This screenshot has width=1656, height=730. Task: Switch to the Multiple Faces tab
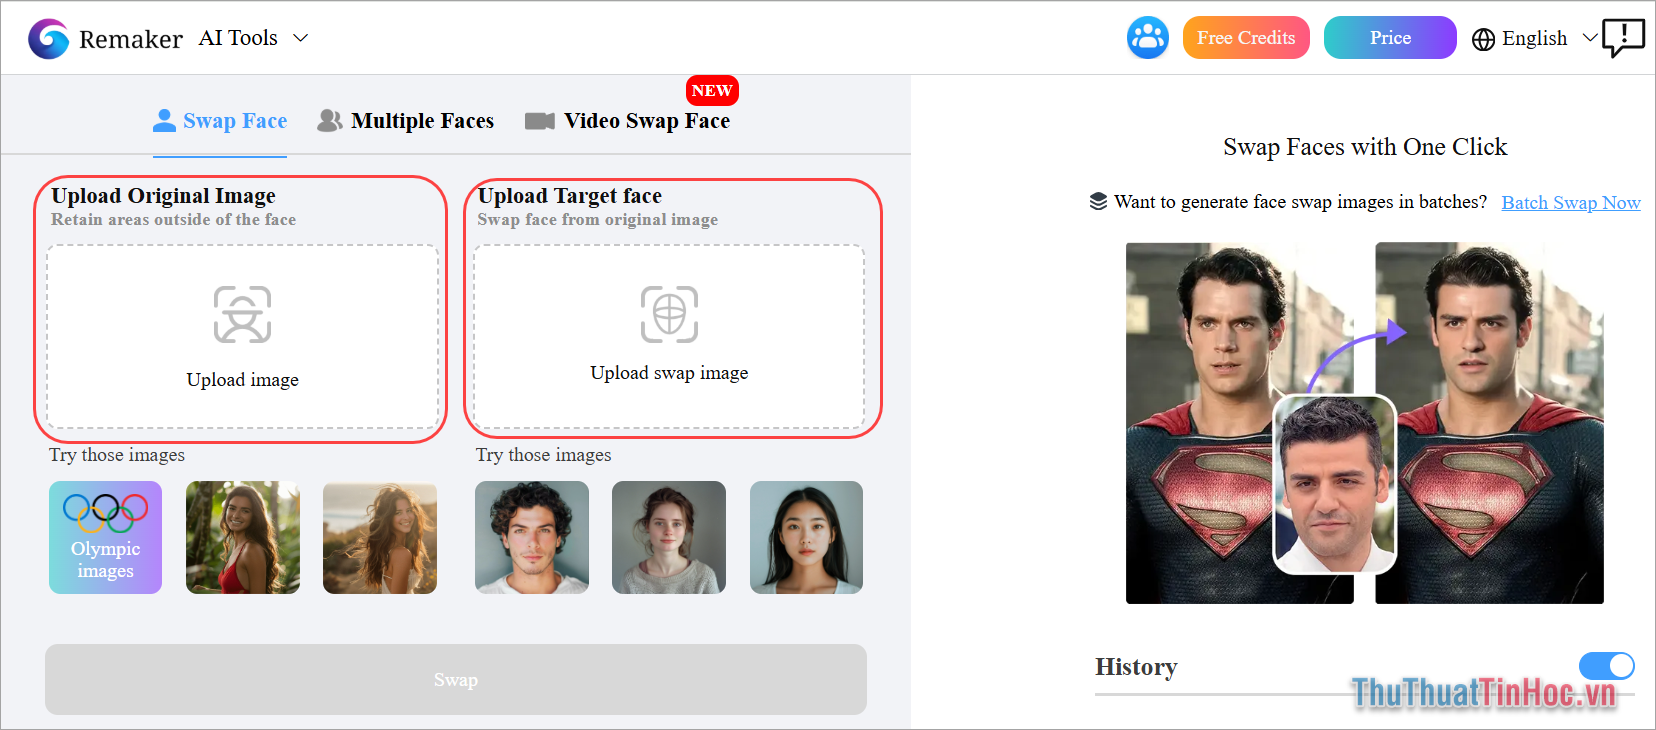(406, 121)
